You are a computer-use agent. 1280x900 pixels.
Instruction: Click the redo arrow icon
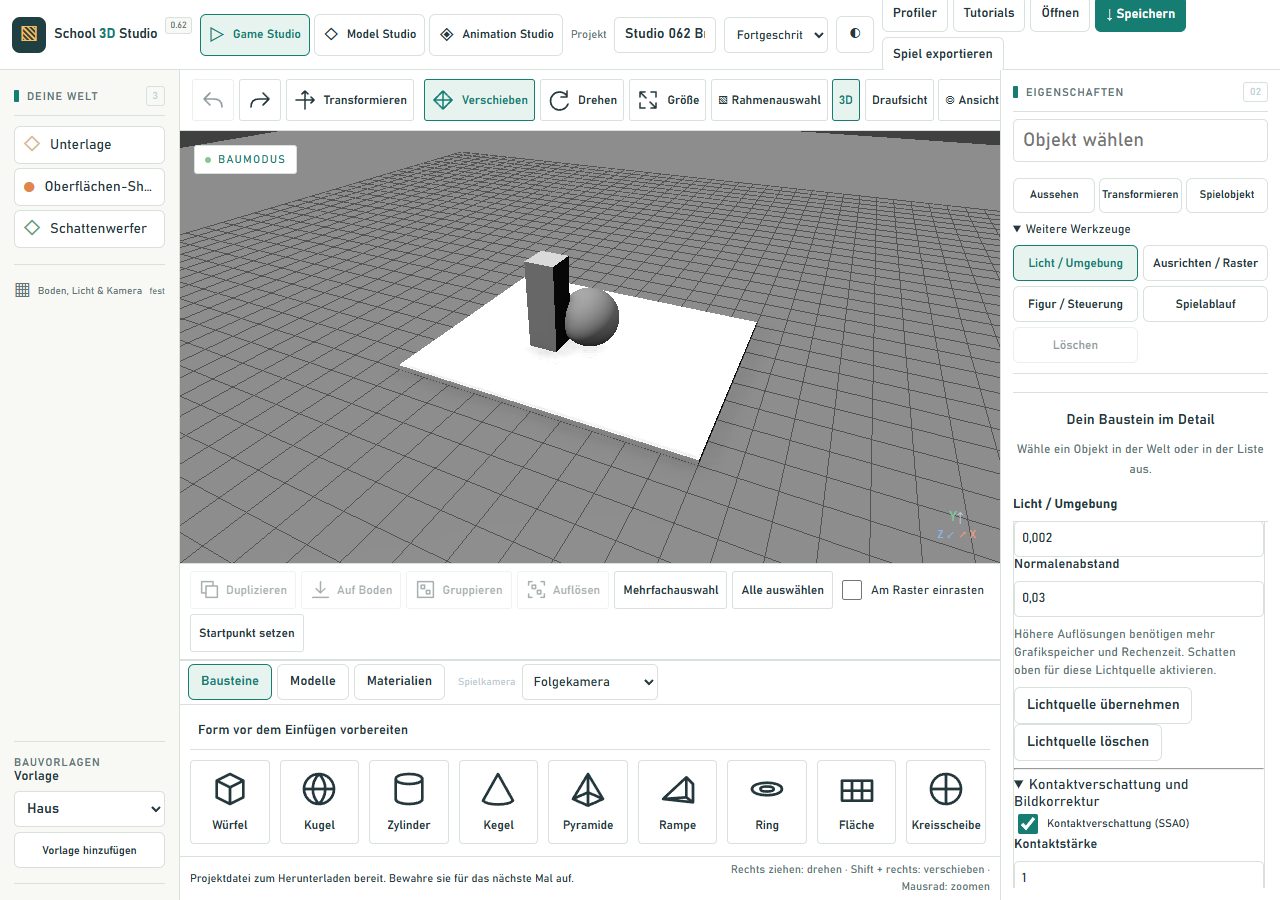click(x=259, y=100)
